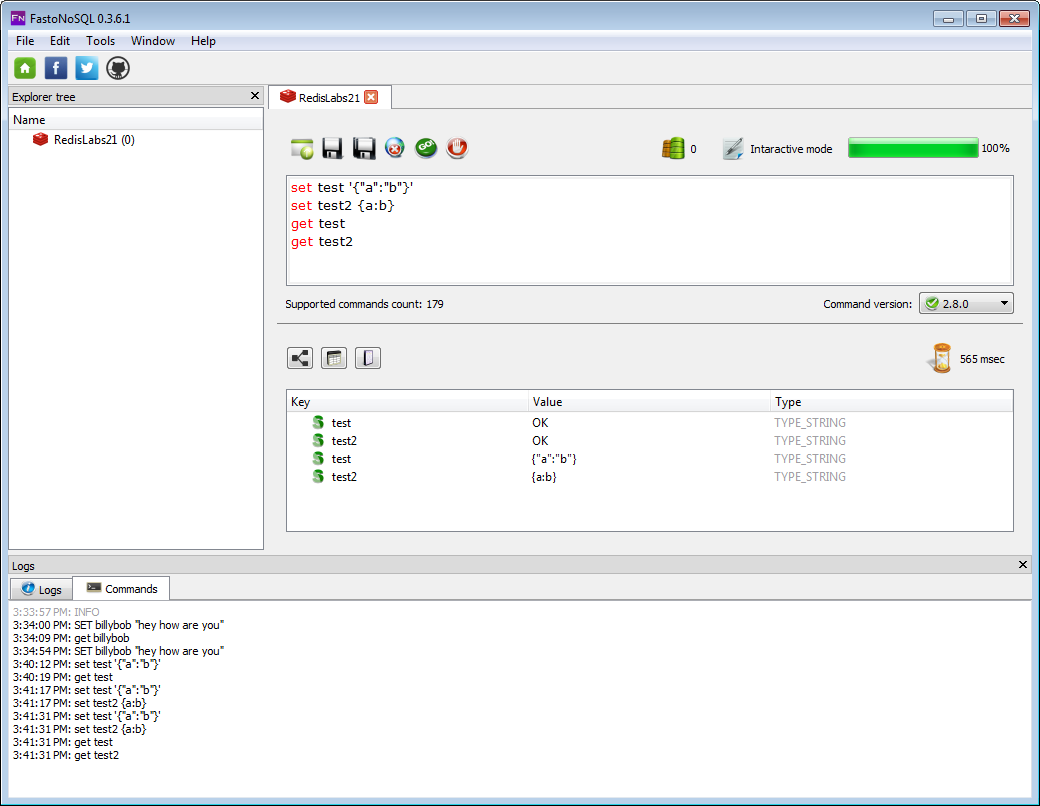
Task: Open the Window menu
Action: 153,40
